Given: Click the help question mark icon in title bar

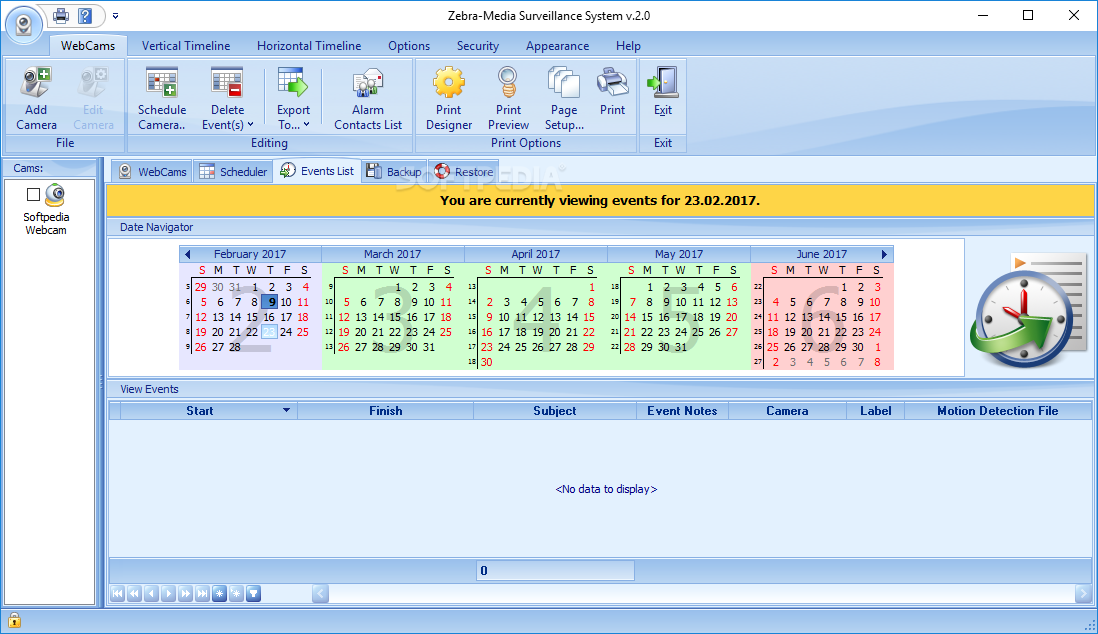Looking at the screenshot, I should tap(85, 15).
